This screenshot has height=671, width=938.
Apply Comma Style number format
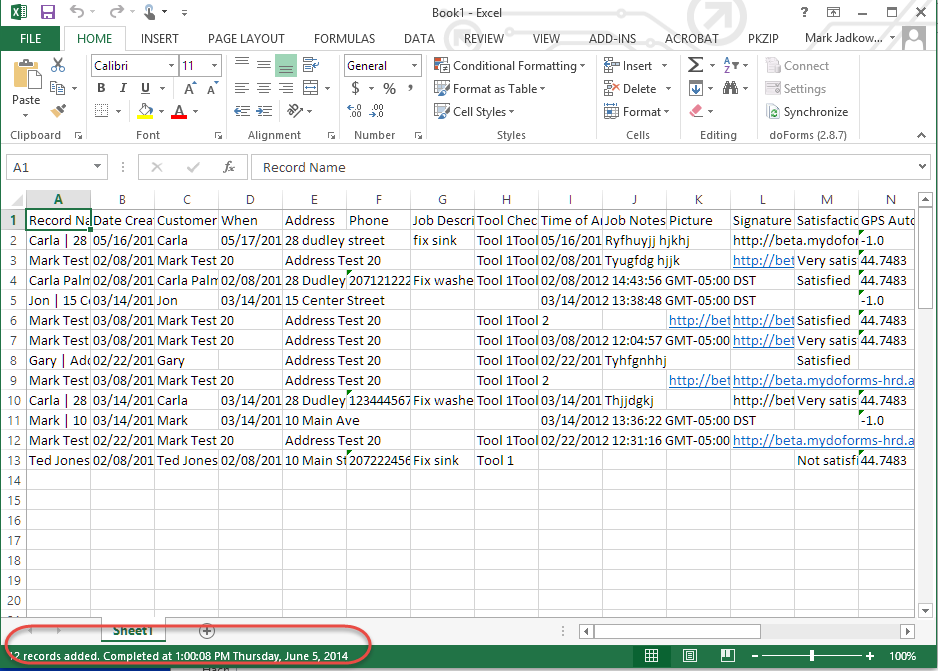[x=410, y=89]
